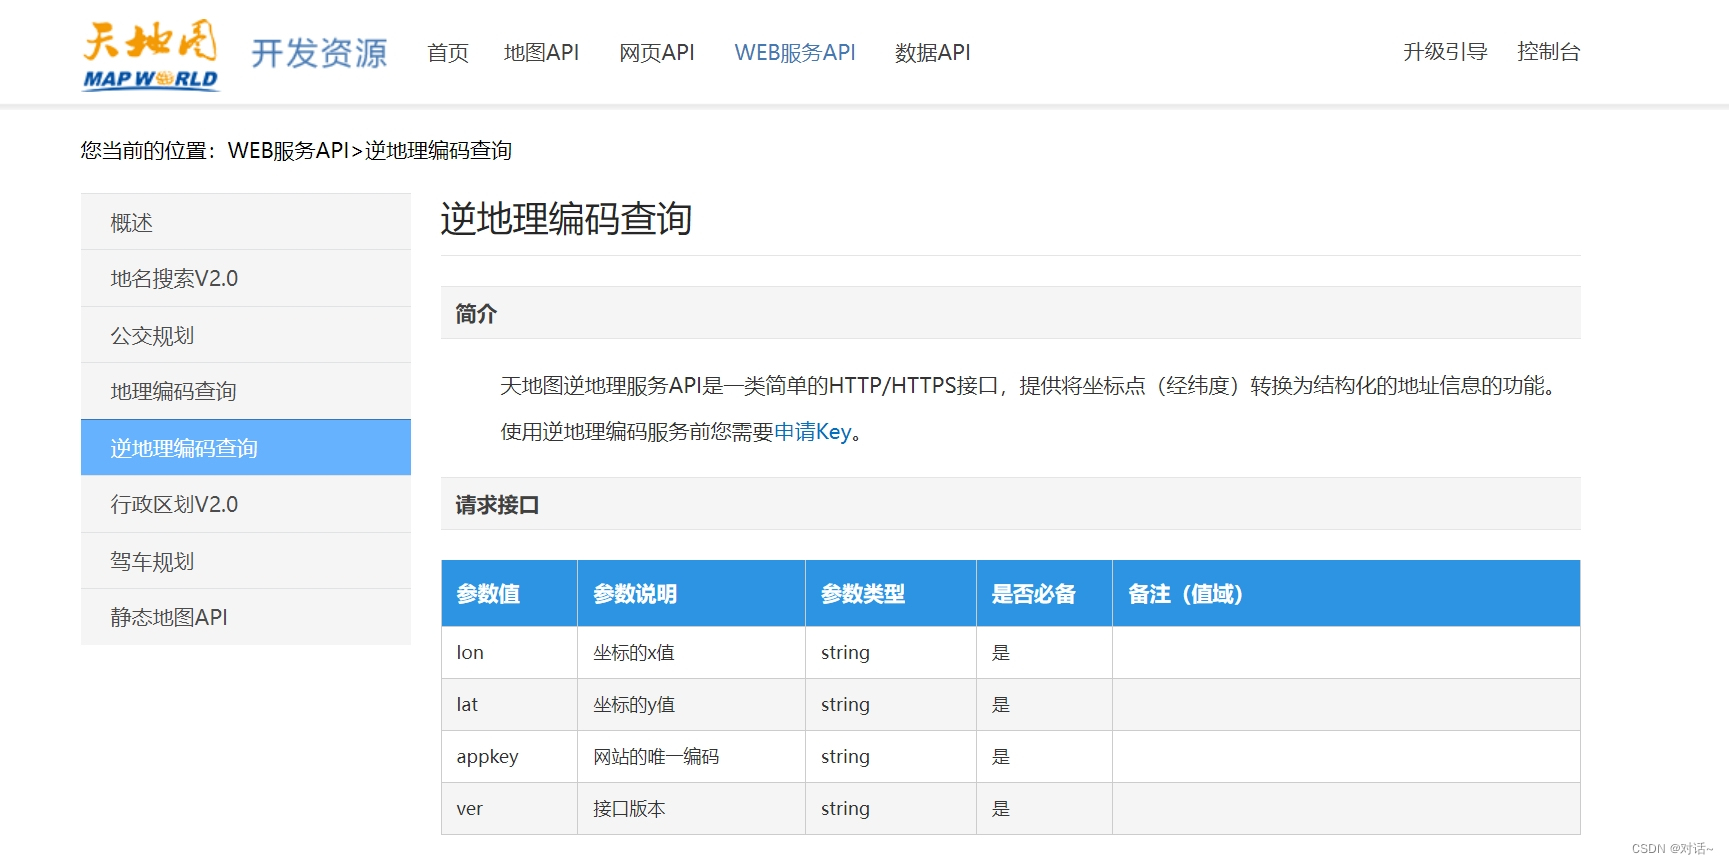
Task: Click string type in ver row
Action: 891,808
